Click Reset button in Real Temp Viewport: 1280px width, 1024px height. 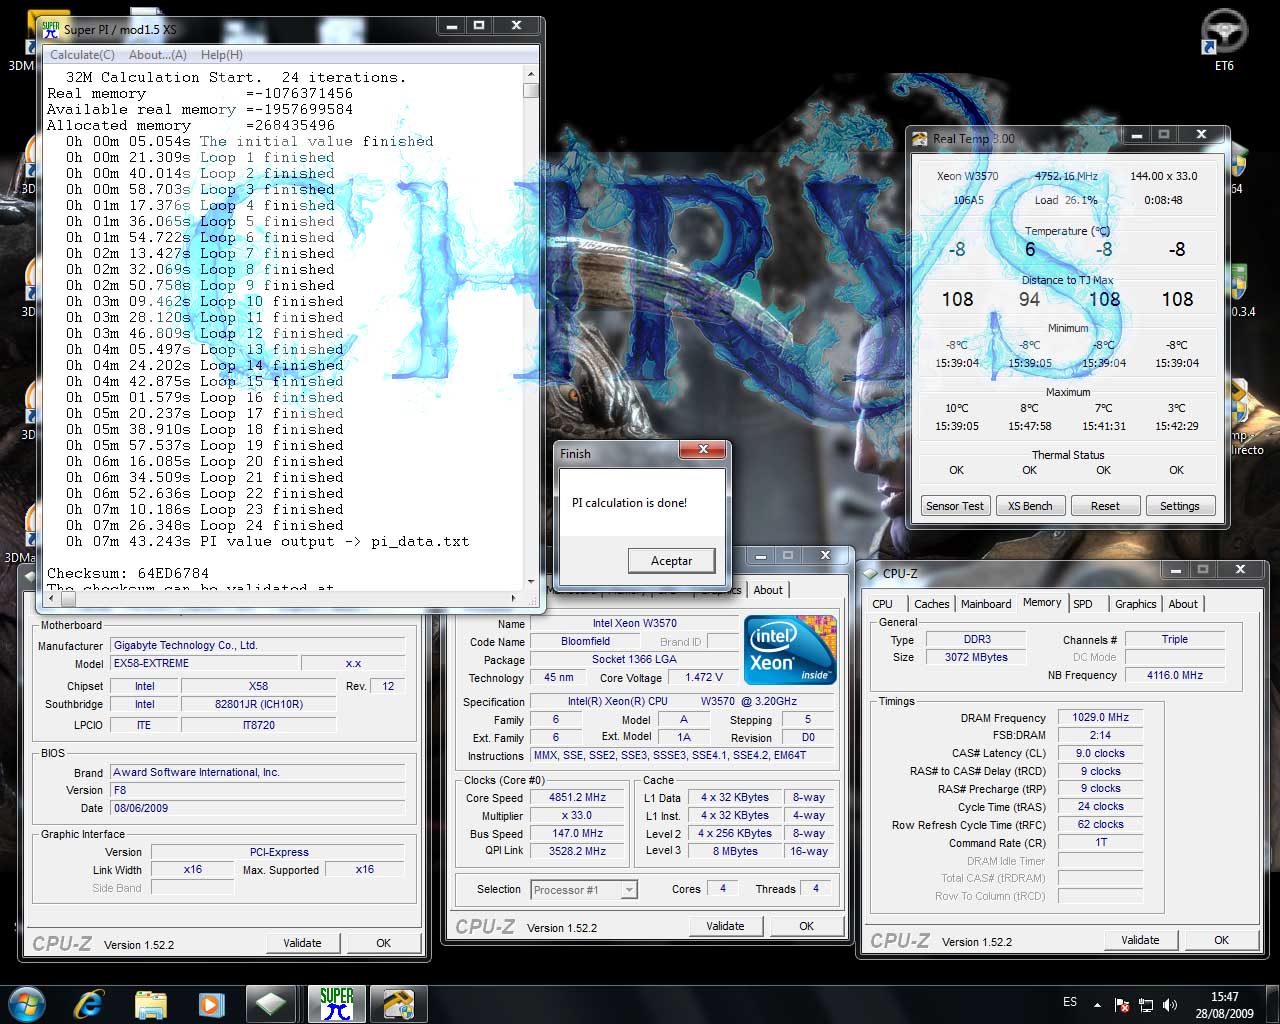coord(1105,506)
